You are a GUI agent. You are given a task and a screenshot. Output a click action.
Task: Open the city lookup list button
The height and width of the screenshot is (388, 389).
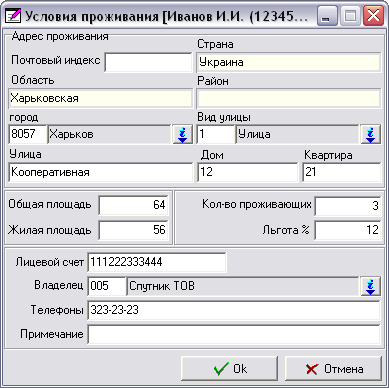pos(183,134)
